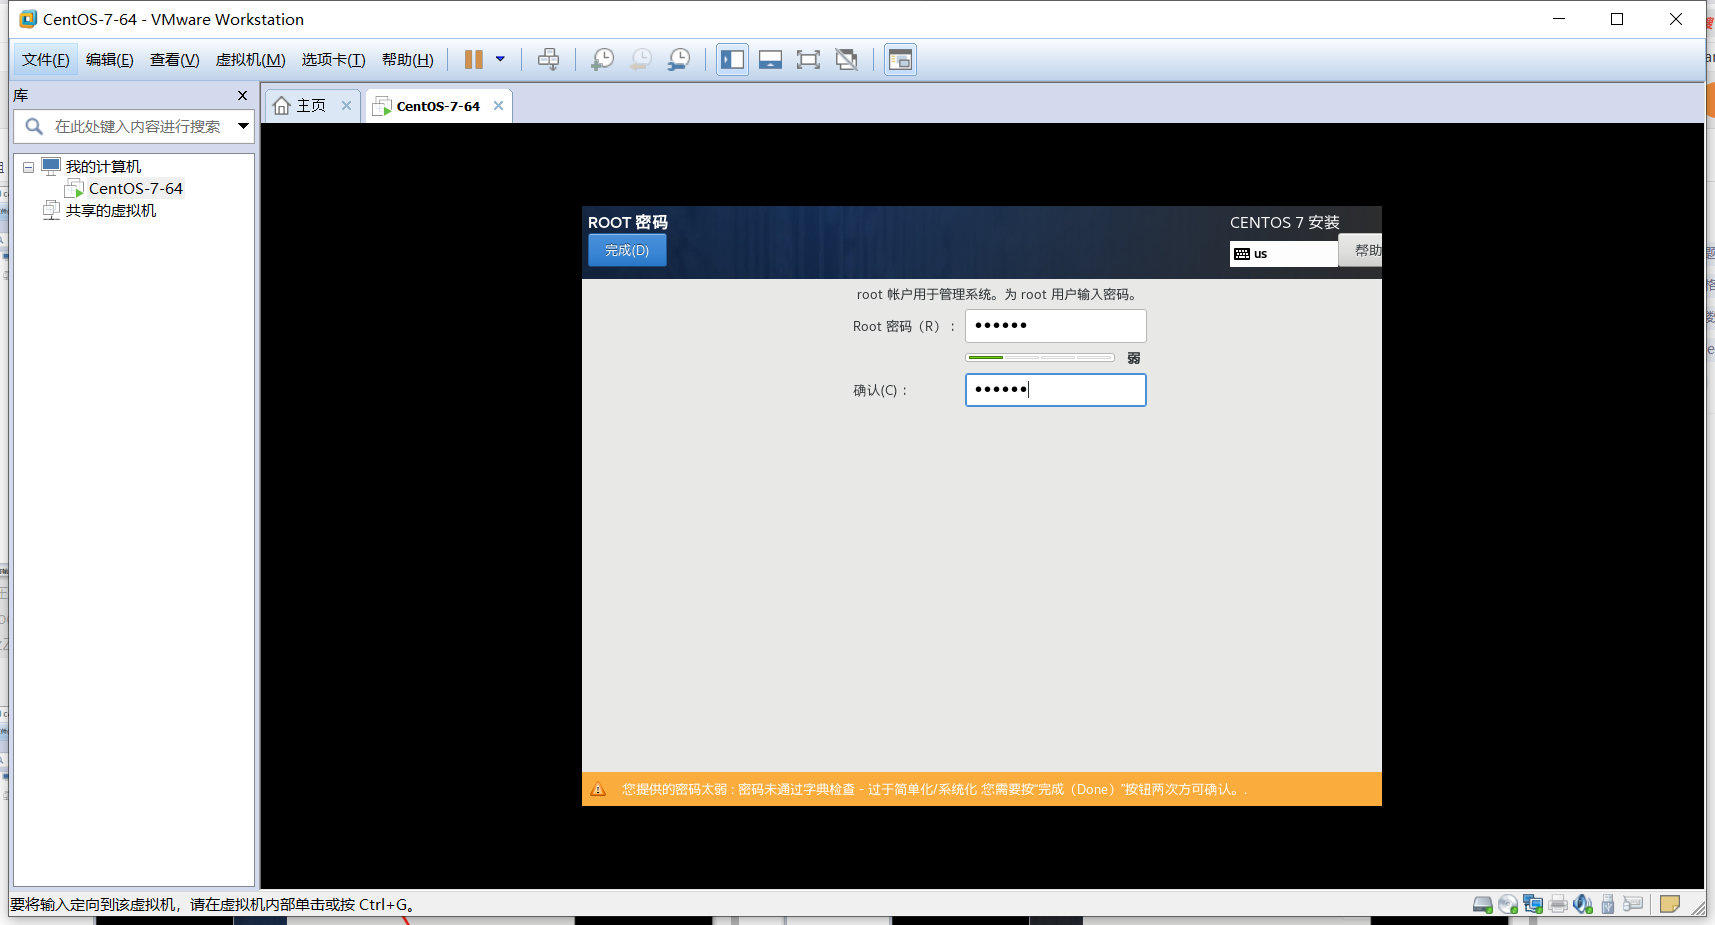
Task: Select CentOS-7-64 in the library tree
Action: click(x=136, y=189)
